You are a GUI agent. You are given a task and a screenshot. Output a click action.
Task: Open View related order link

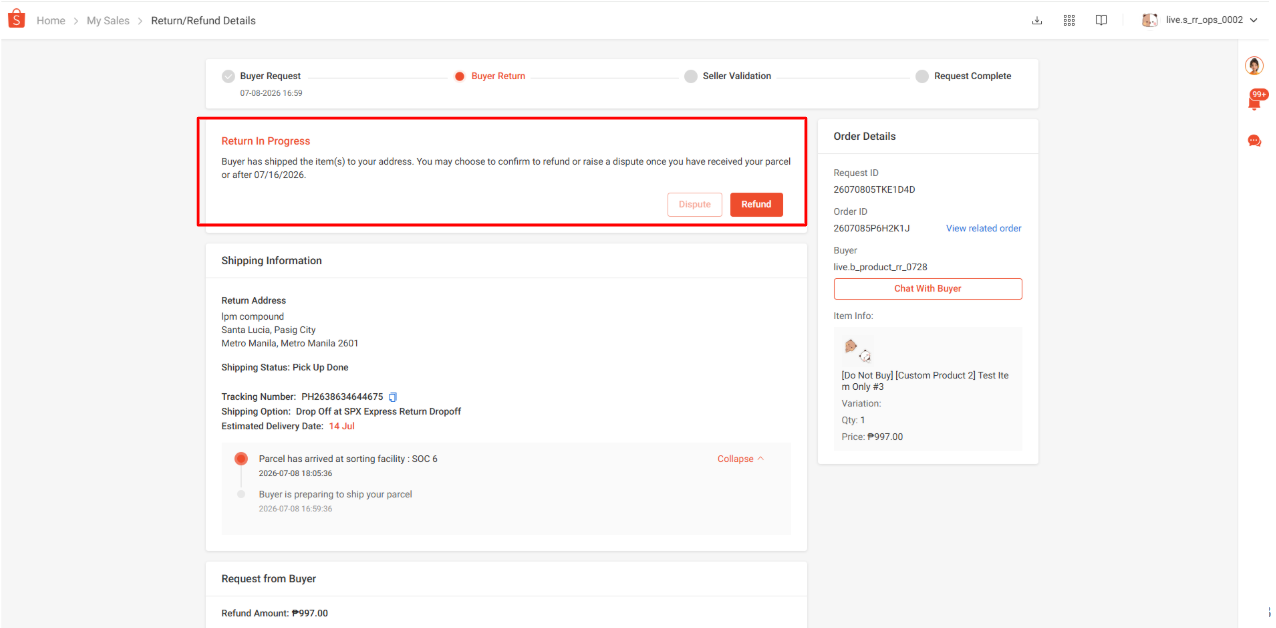tap(984, 228)
